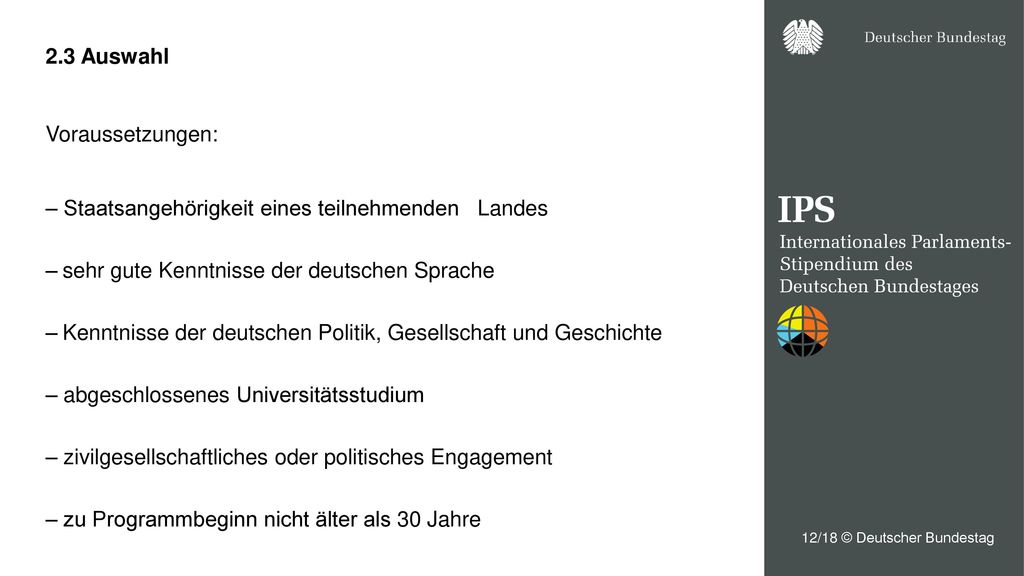This screenshot has height=576, width=1024.
Task: Click the abgeschlossenes Universitätsstudium bullet
Action: pos(234,395)
